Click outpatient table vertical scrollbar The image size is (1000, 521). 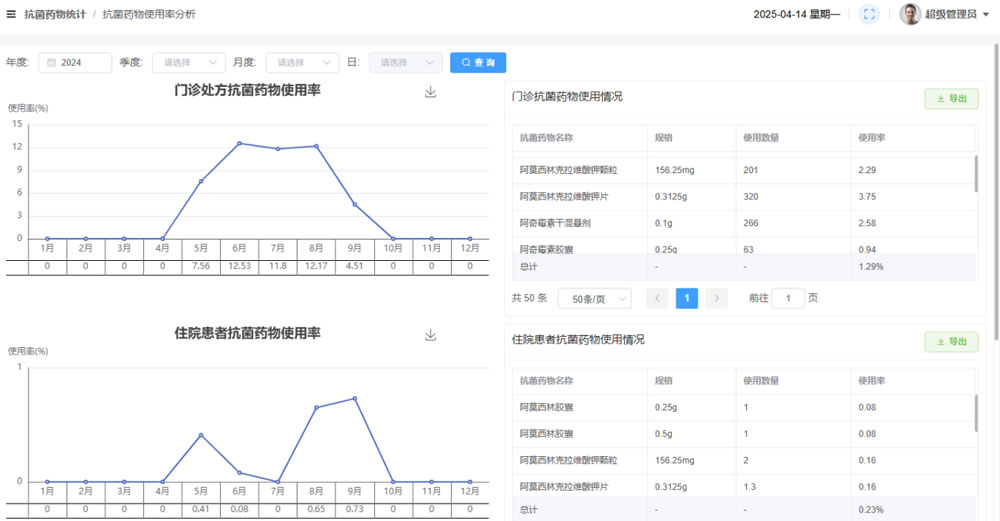(976, 173)
